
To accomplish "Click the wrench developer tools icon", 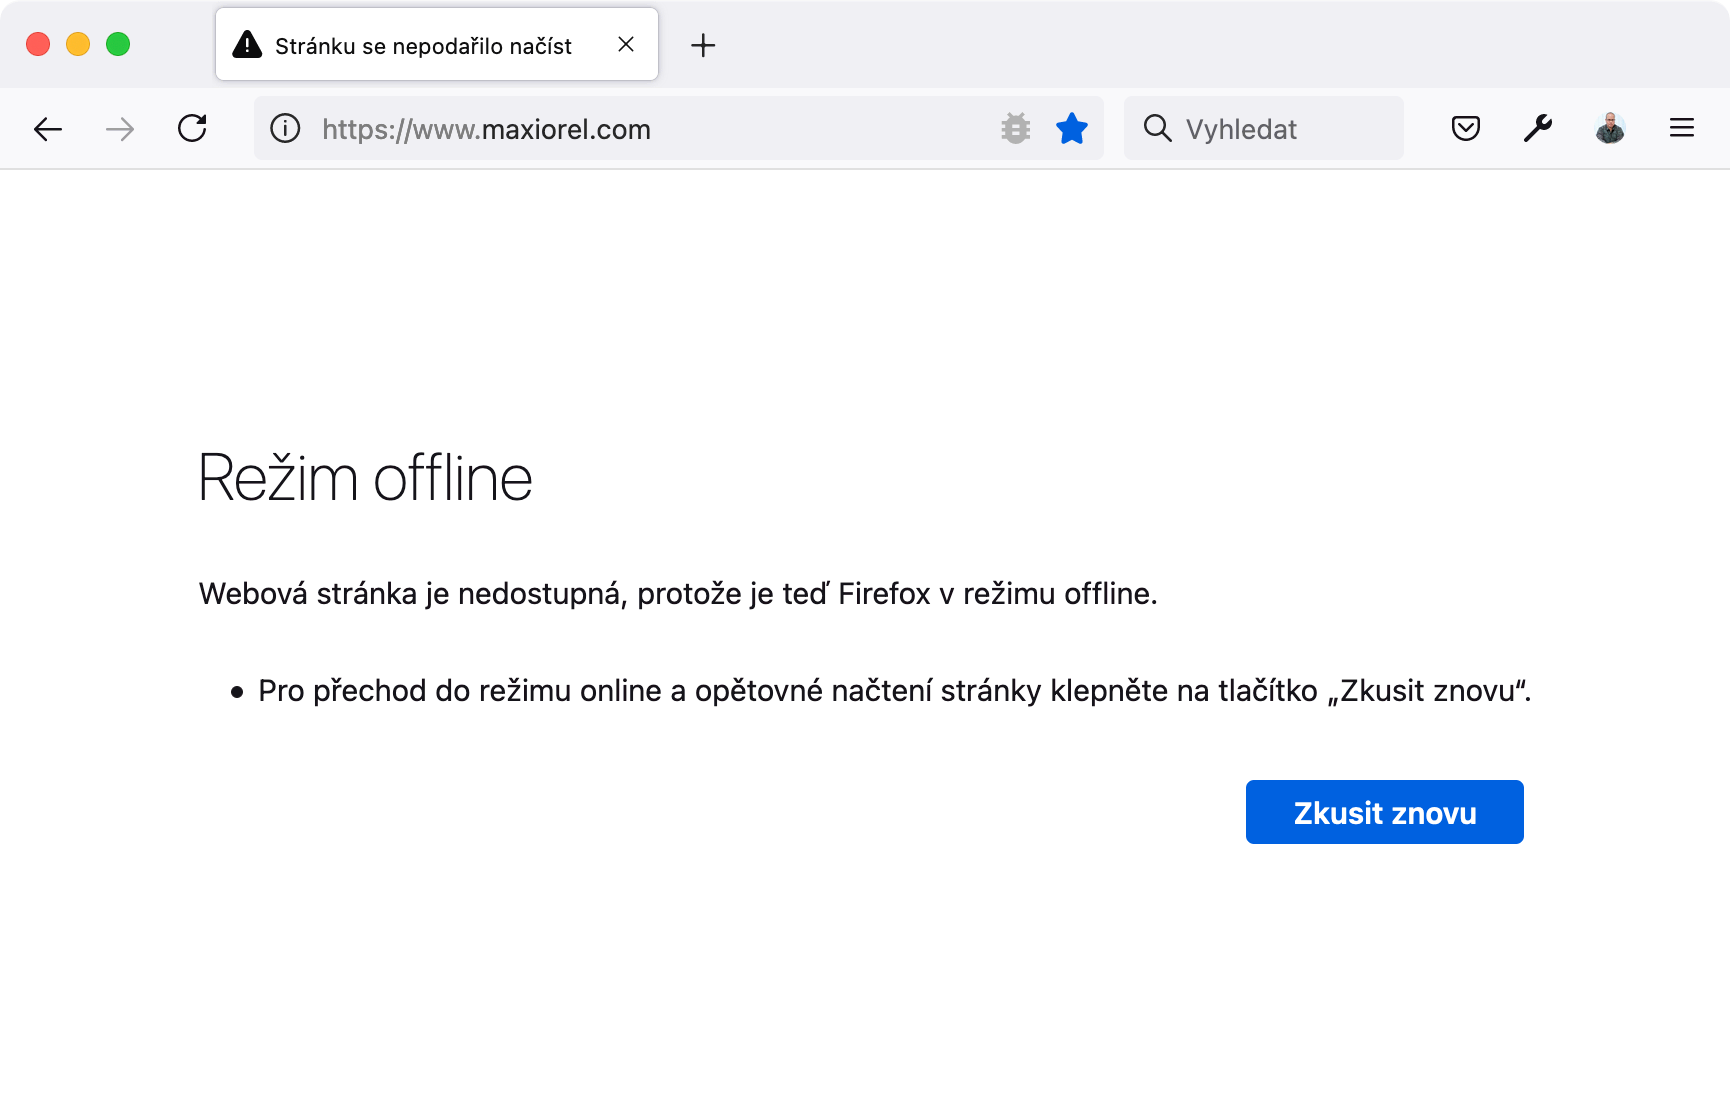I will 1537,128.
